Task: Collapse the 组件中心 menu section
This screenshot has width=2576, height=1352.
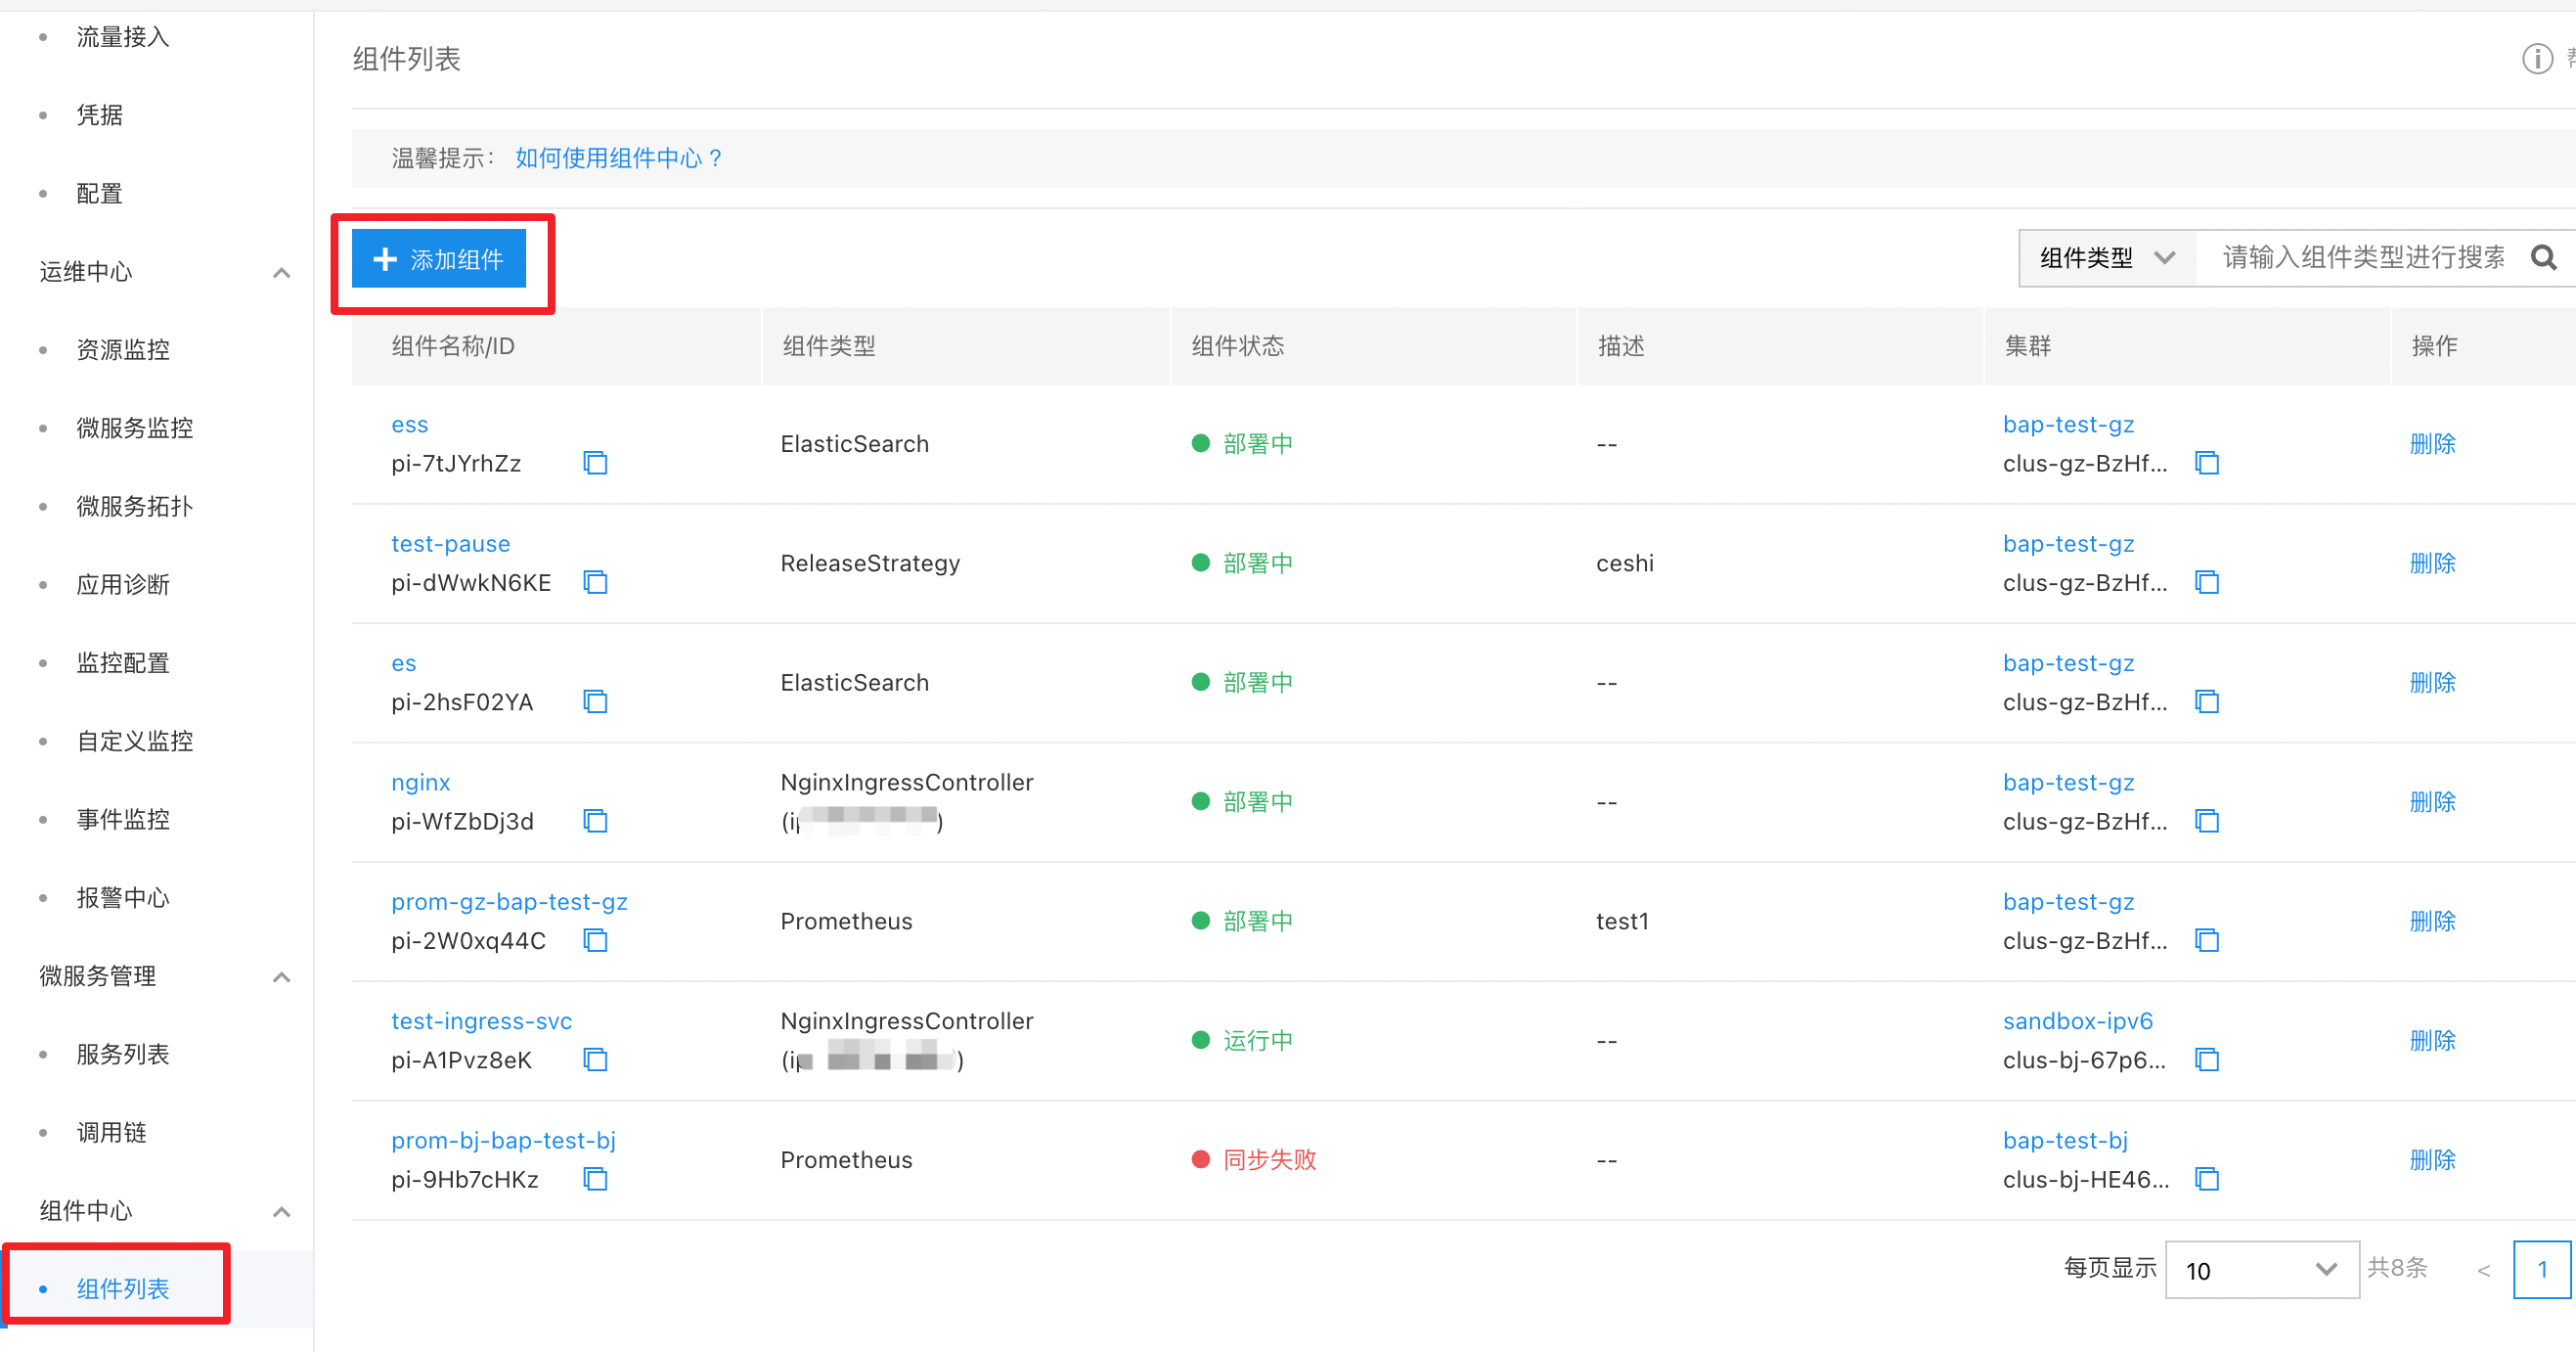Action: (x=282, y=1211)
